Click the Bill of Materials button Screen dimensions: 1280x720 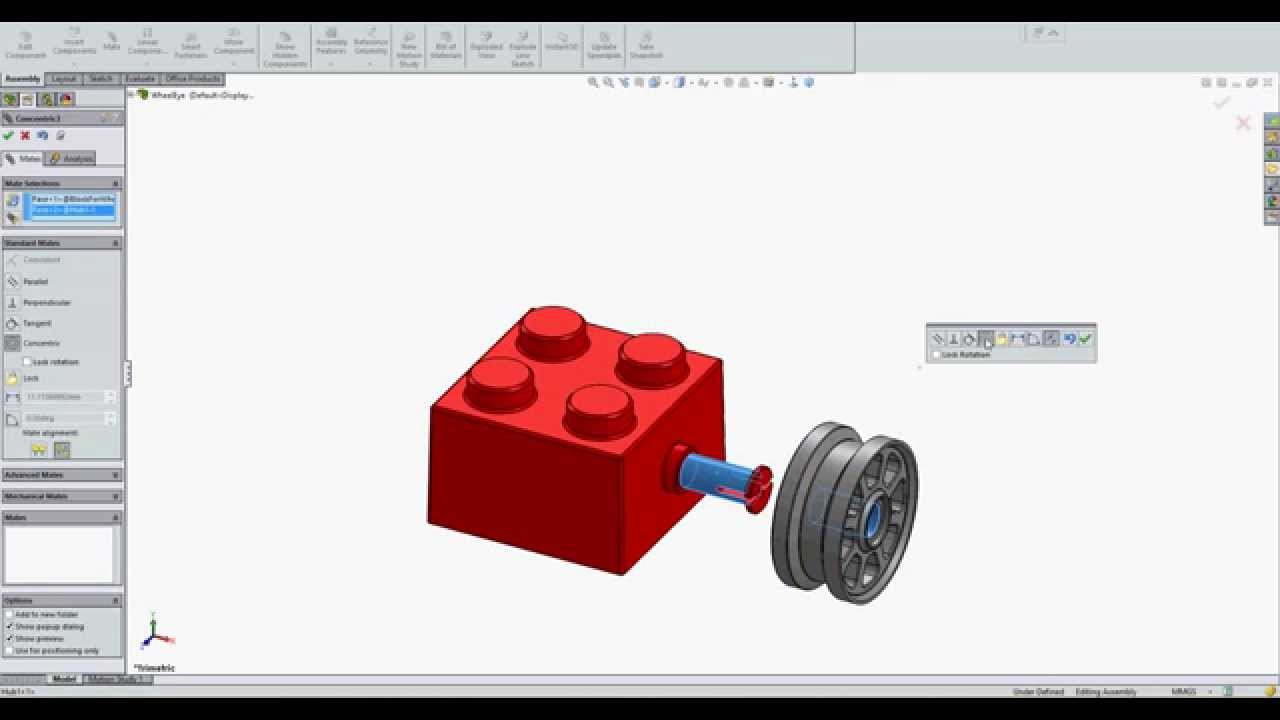[446, 46]
